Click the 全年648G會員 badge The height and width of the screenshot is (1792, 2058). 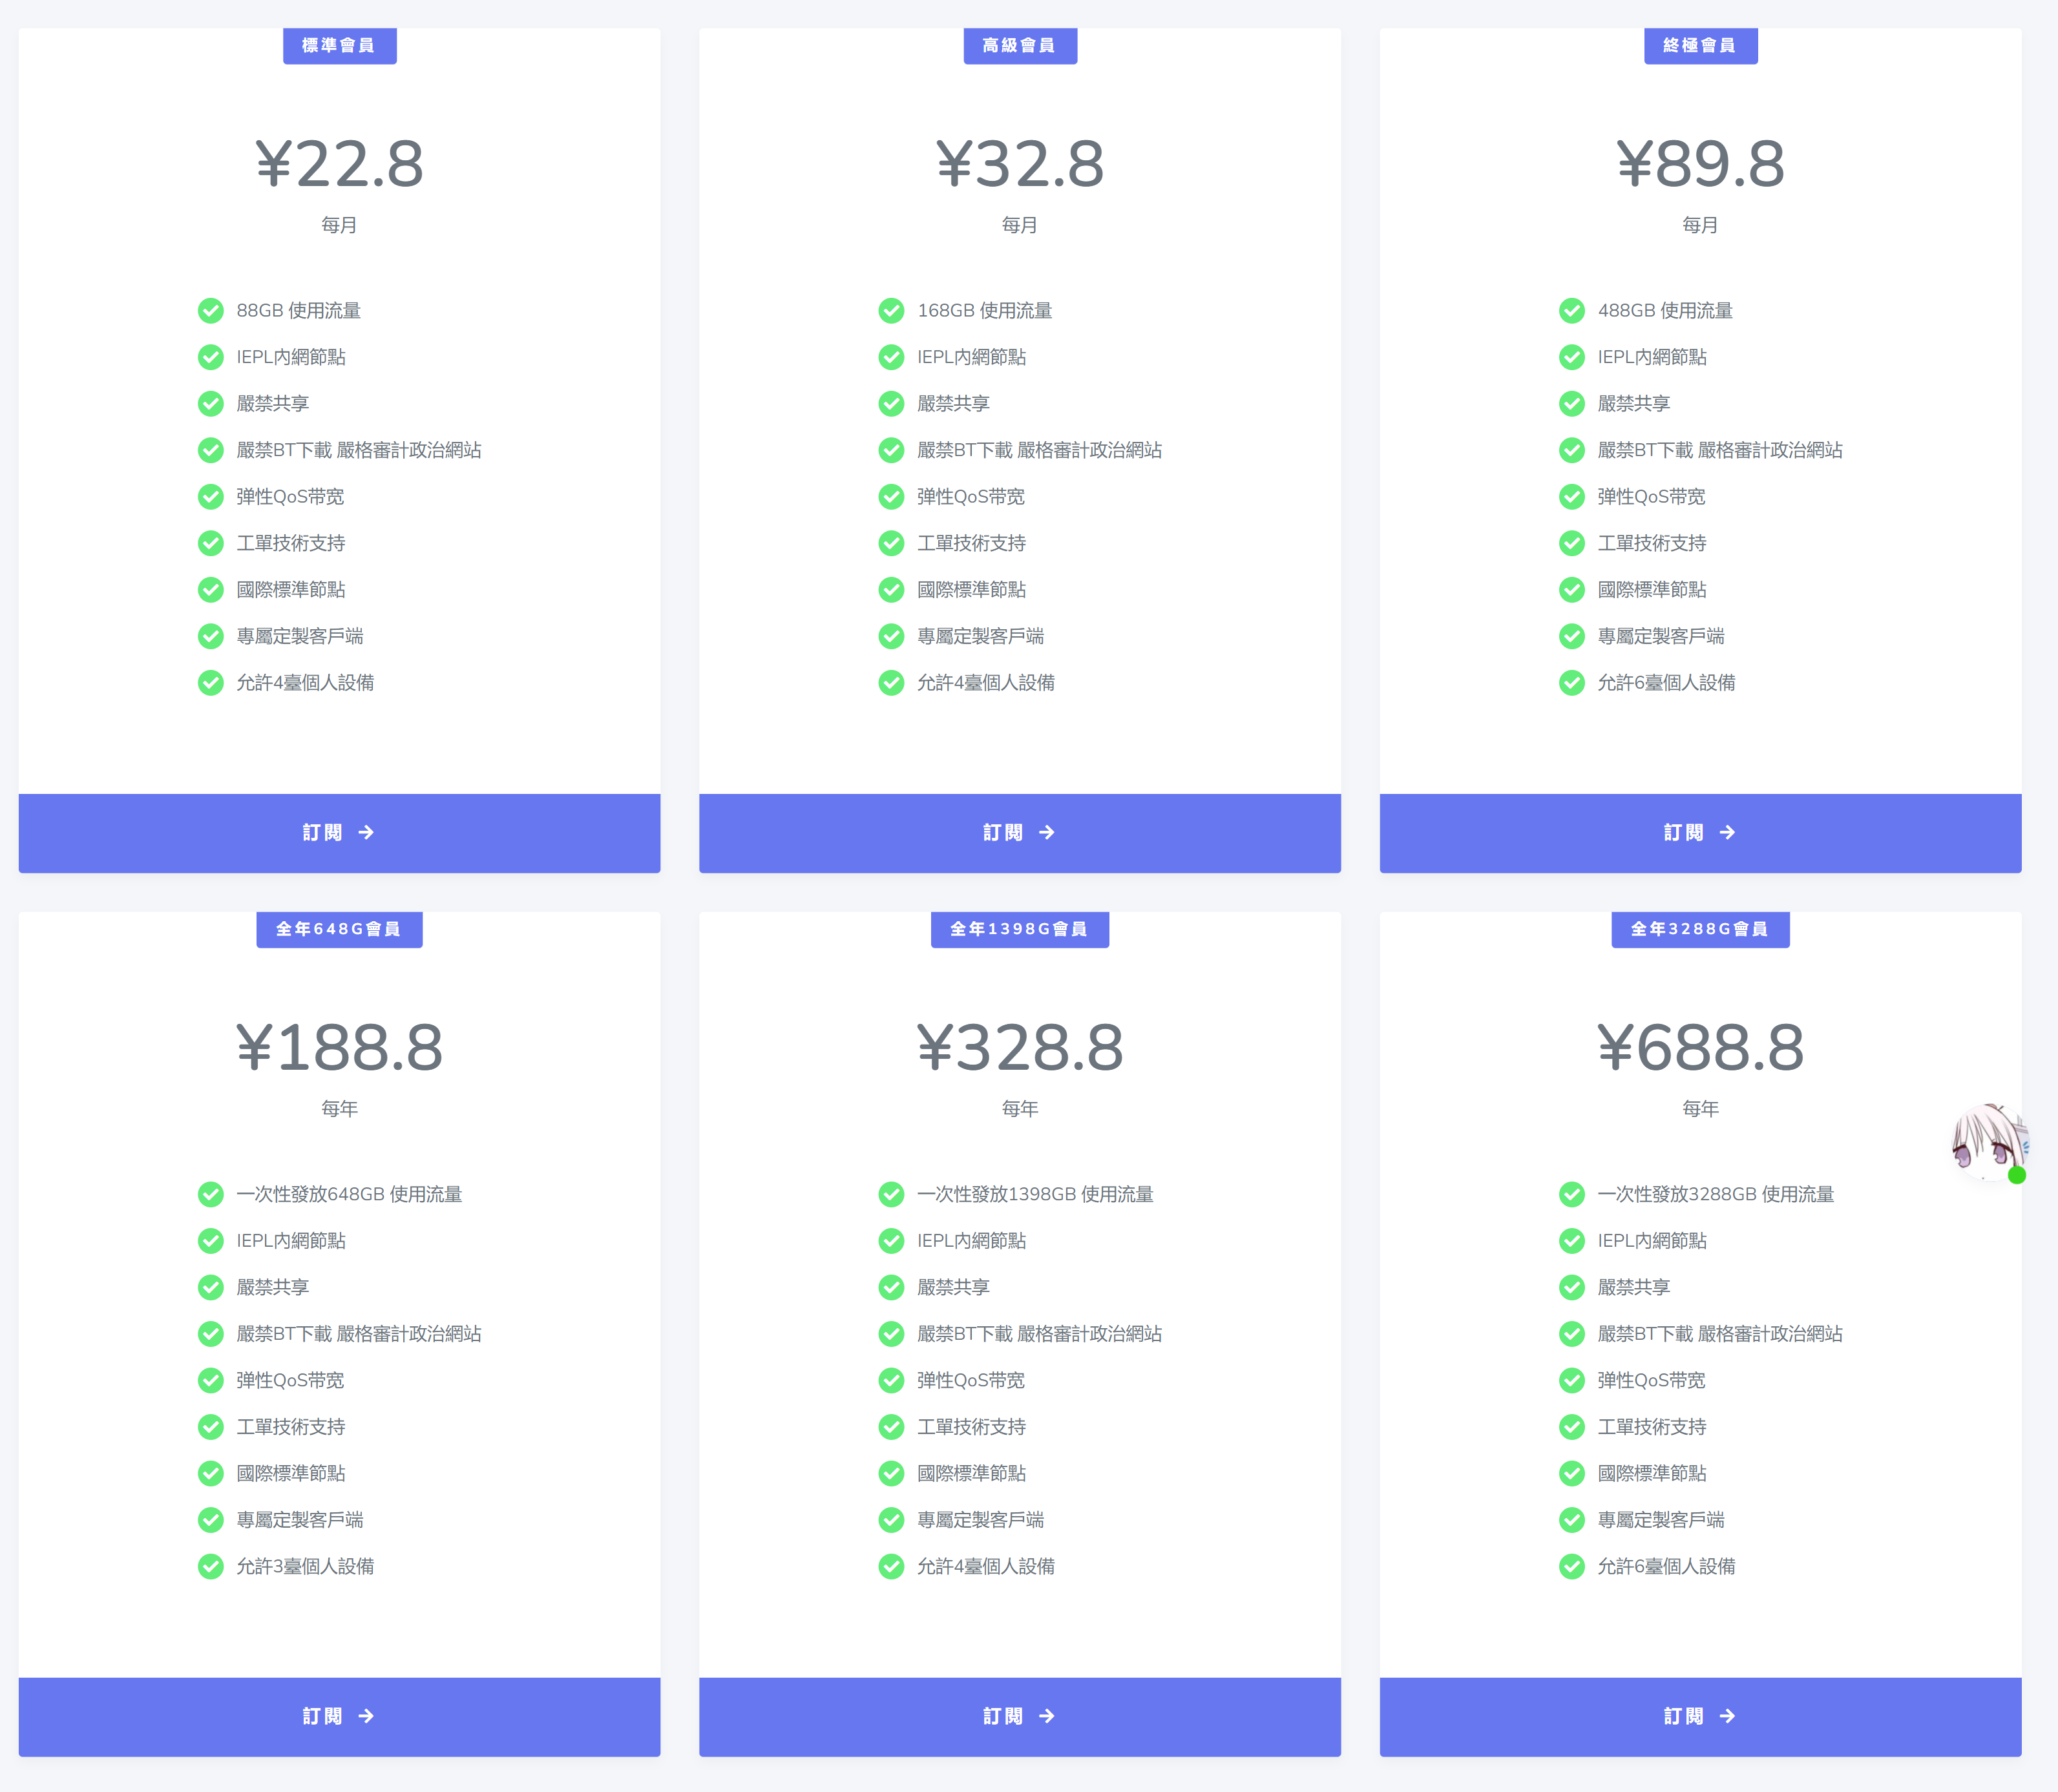(339, 929)
